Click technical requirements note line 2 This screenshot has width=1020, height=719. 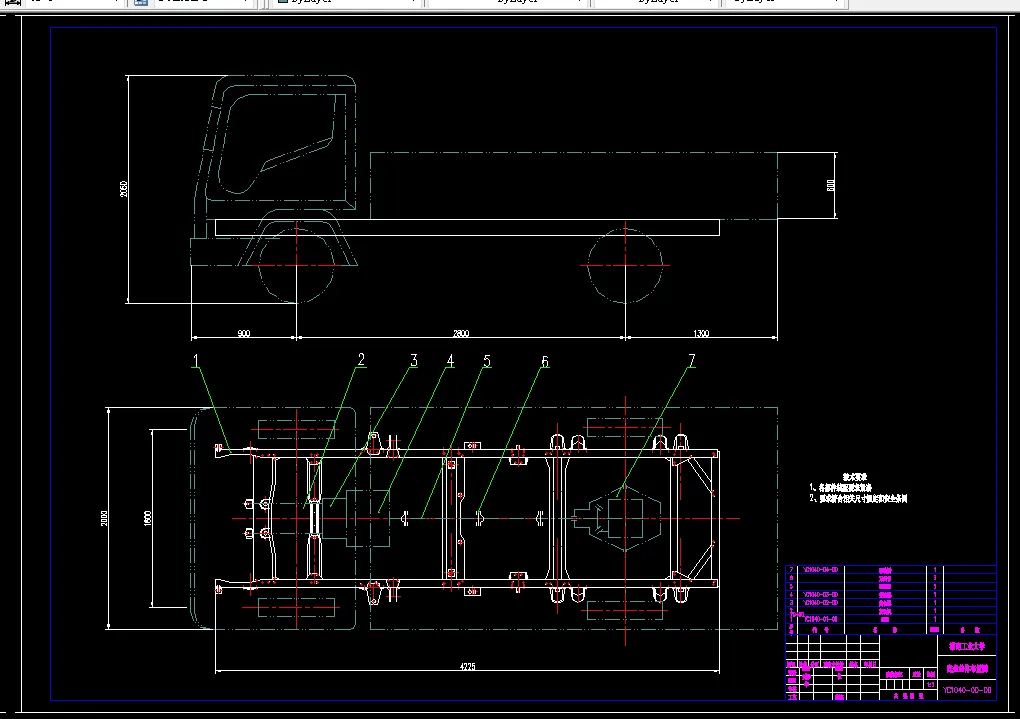point(858,498)
